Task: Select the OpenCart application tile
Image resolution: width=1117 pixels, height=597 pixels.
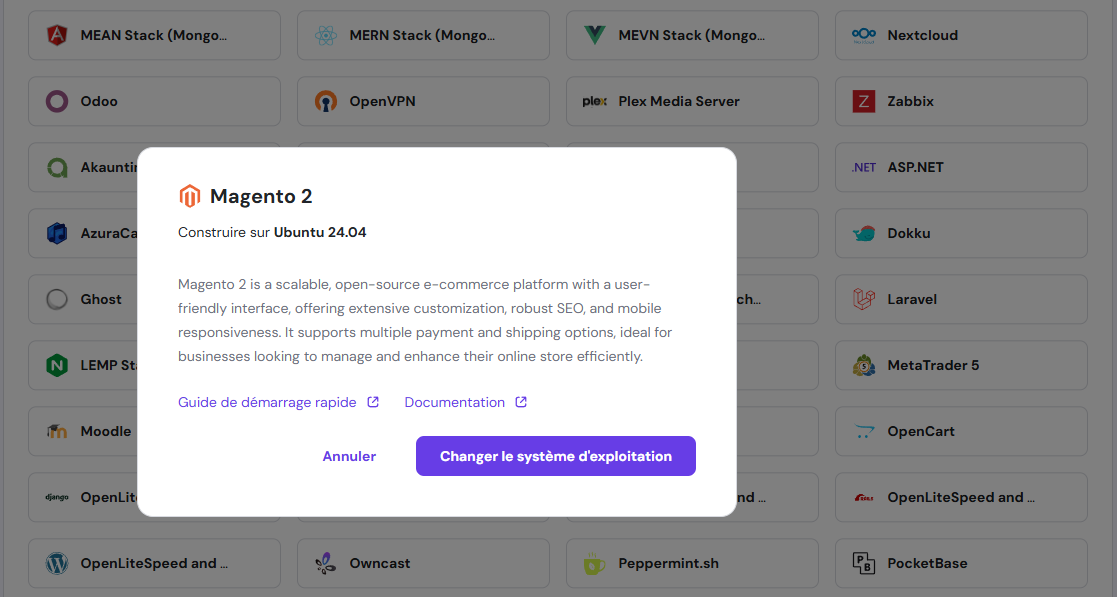Action: point(960,431)
